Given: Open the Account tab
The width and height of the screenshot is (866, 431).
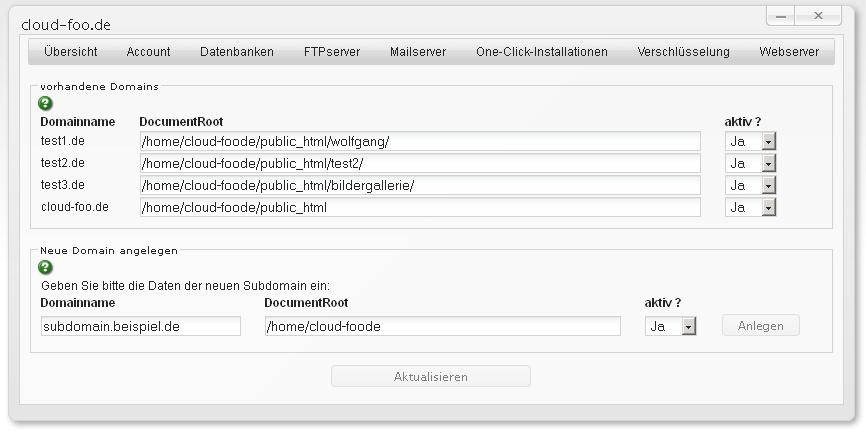Looking at the screenshot, I should pyautogui.click(x=148, y=52).
